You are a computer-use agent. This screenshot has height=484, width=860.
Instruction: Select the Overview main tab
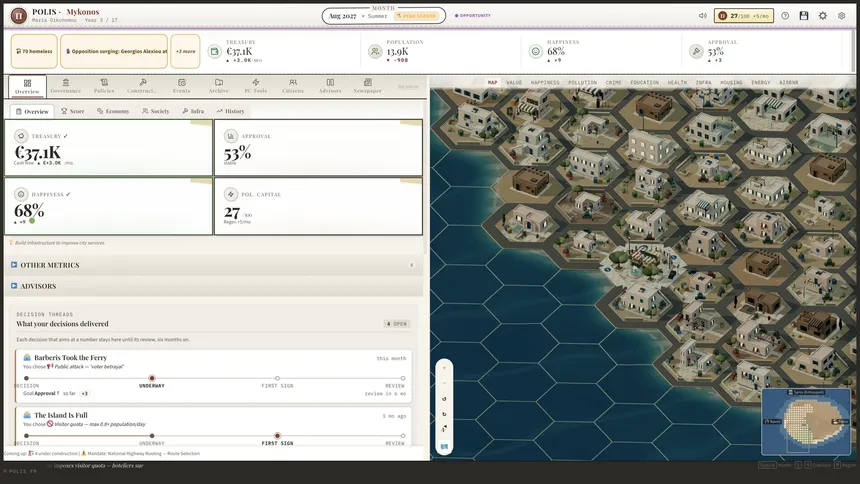click(x=27, y=86)
